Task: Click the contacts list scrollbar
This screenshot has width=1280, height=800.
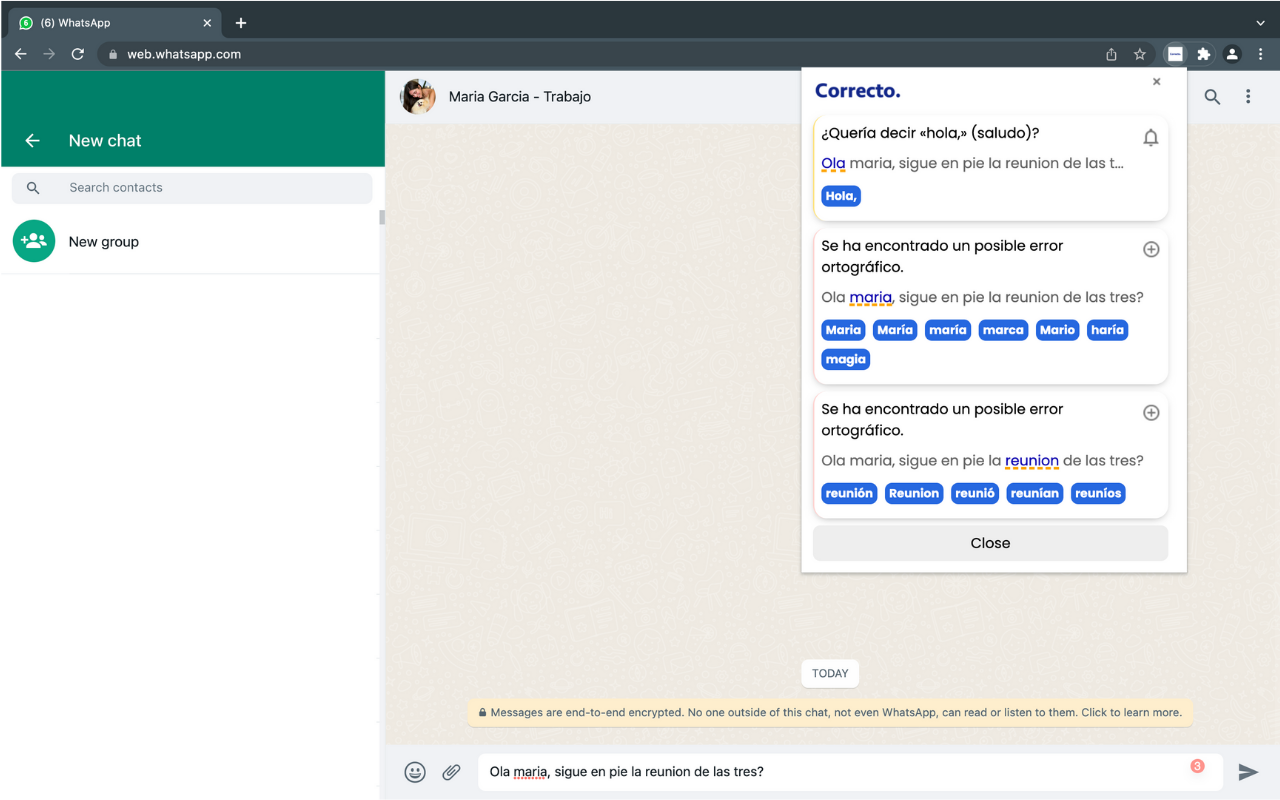Action: [x=382, y=217]
